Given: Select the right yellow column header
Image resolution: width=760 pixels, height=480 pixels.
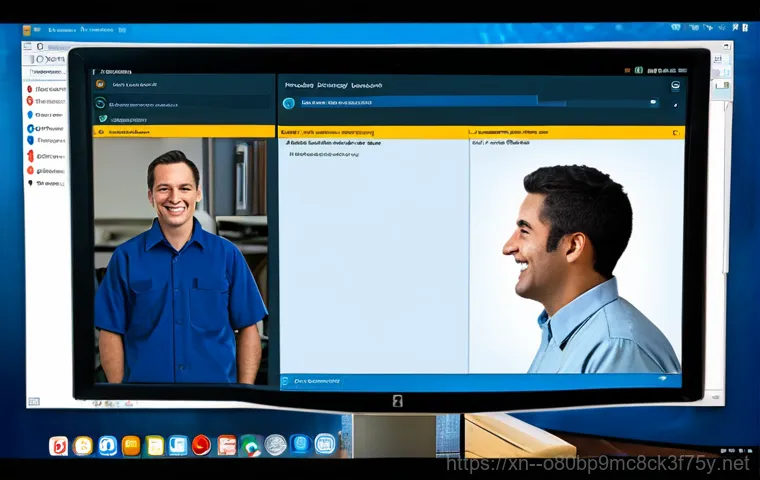Looking at the screenshot, I should click(576, 132).
